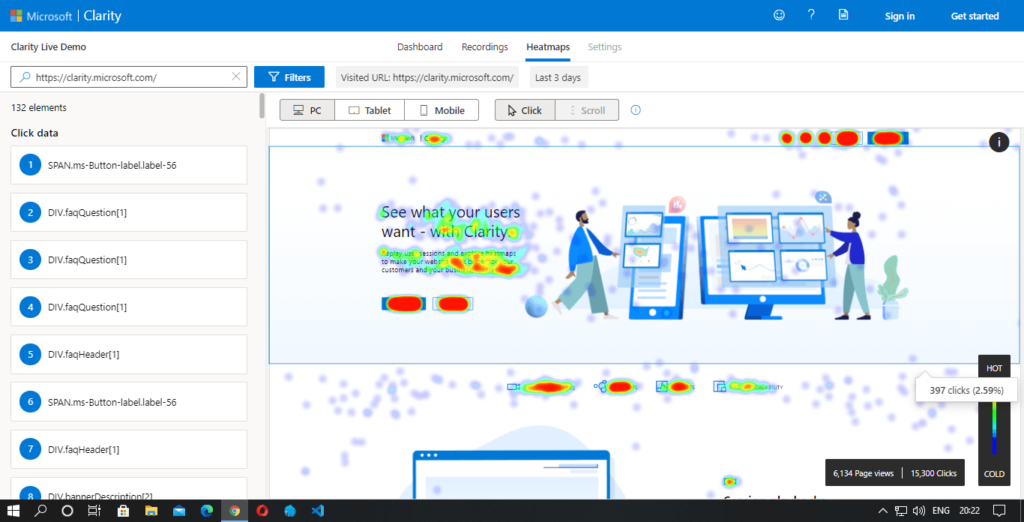Click the 15,300 Clicks stat
This screenshot has width=1024, height=522.
[933, 472]
